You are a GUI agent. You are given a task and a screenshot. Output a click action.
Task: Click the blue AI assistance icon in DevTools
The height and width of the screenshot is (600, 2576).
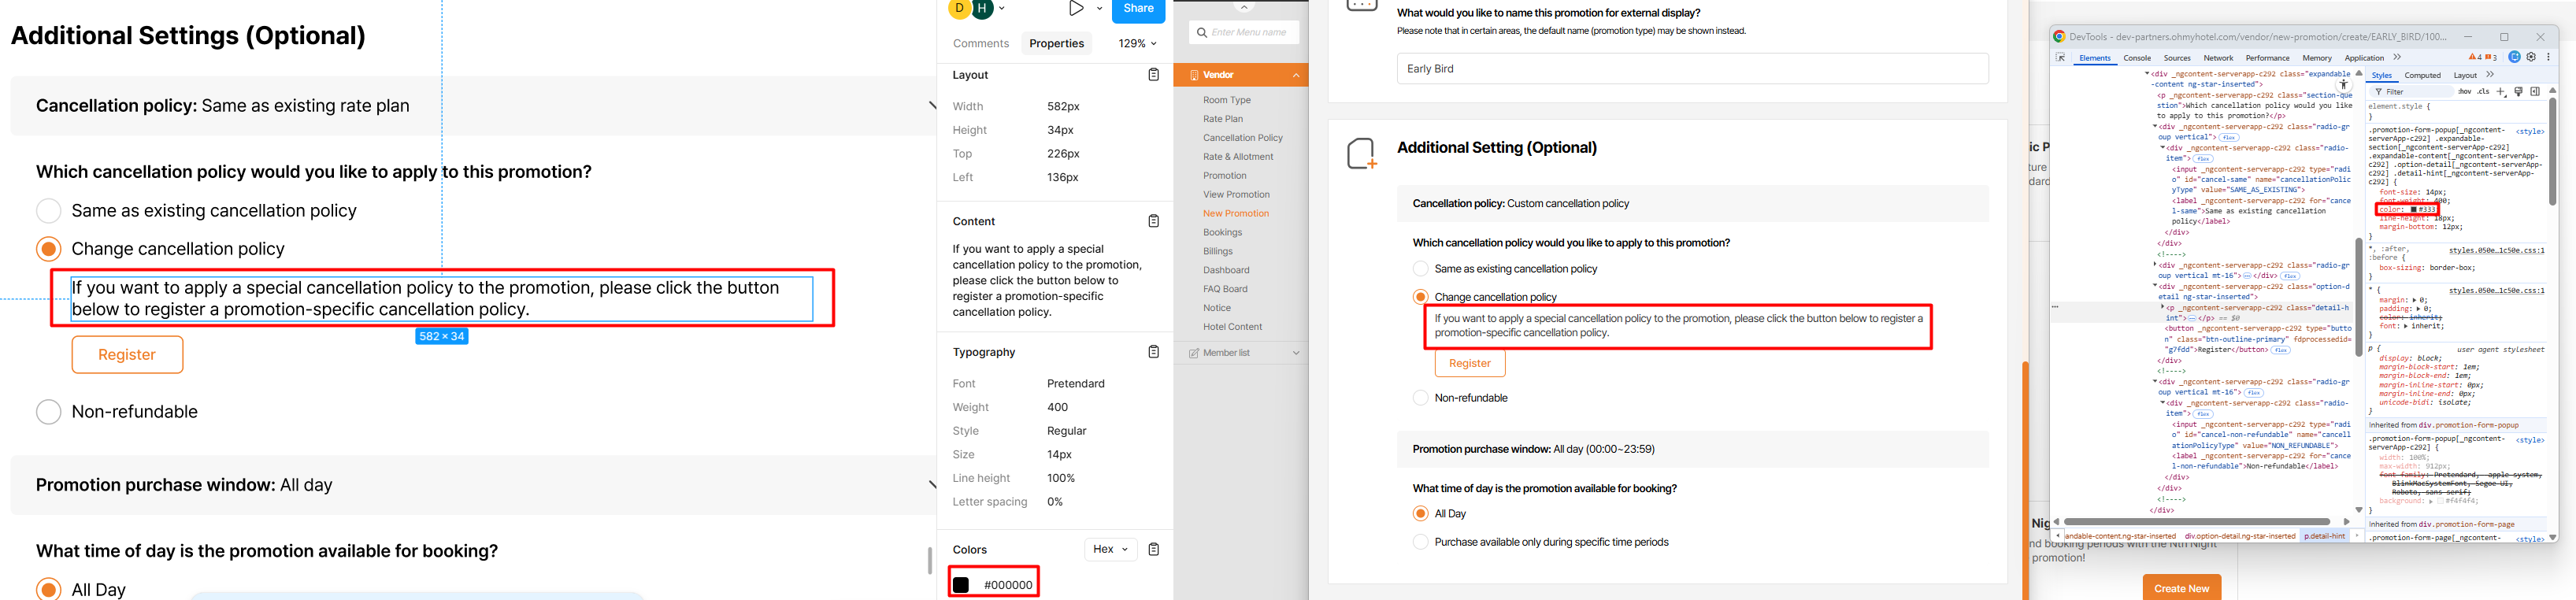pyautogui.click(x=2514, y=58)
